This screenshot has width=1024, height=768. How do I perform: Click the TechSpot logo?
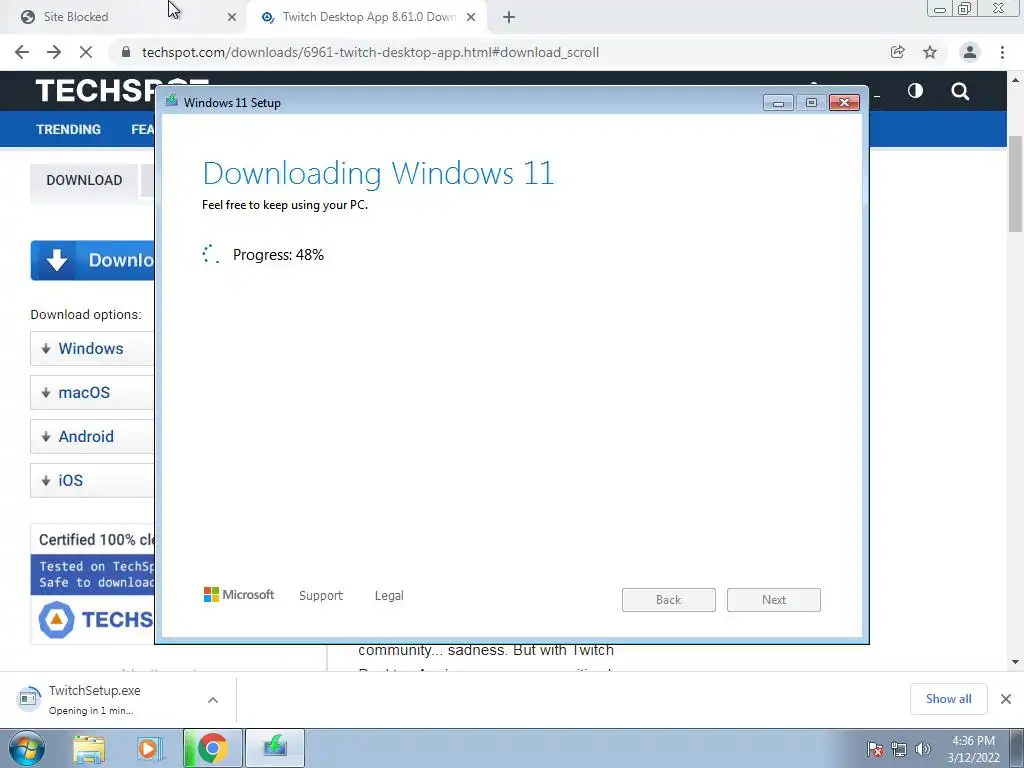[95, 91]
